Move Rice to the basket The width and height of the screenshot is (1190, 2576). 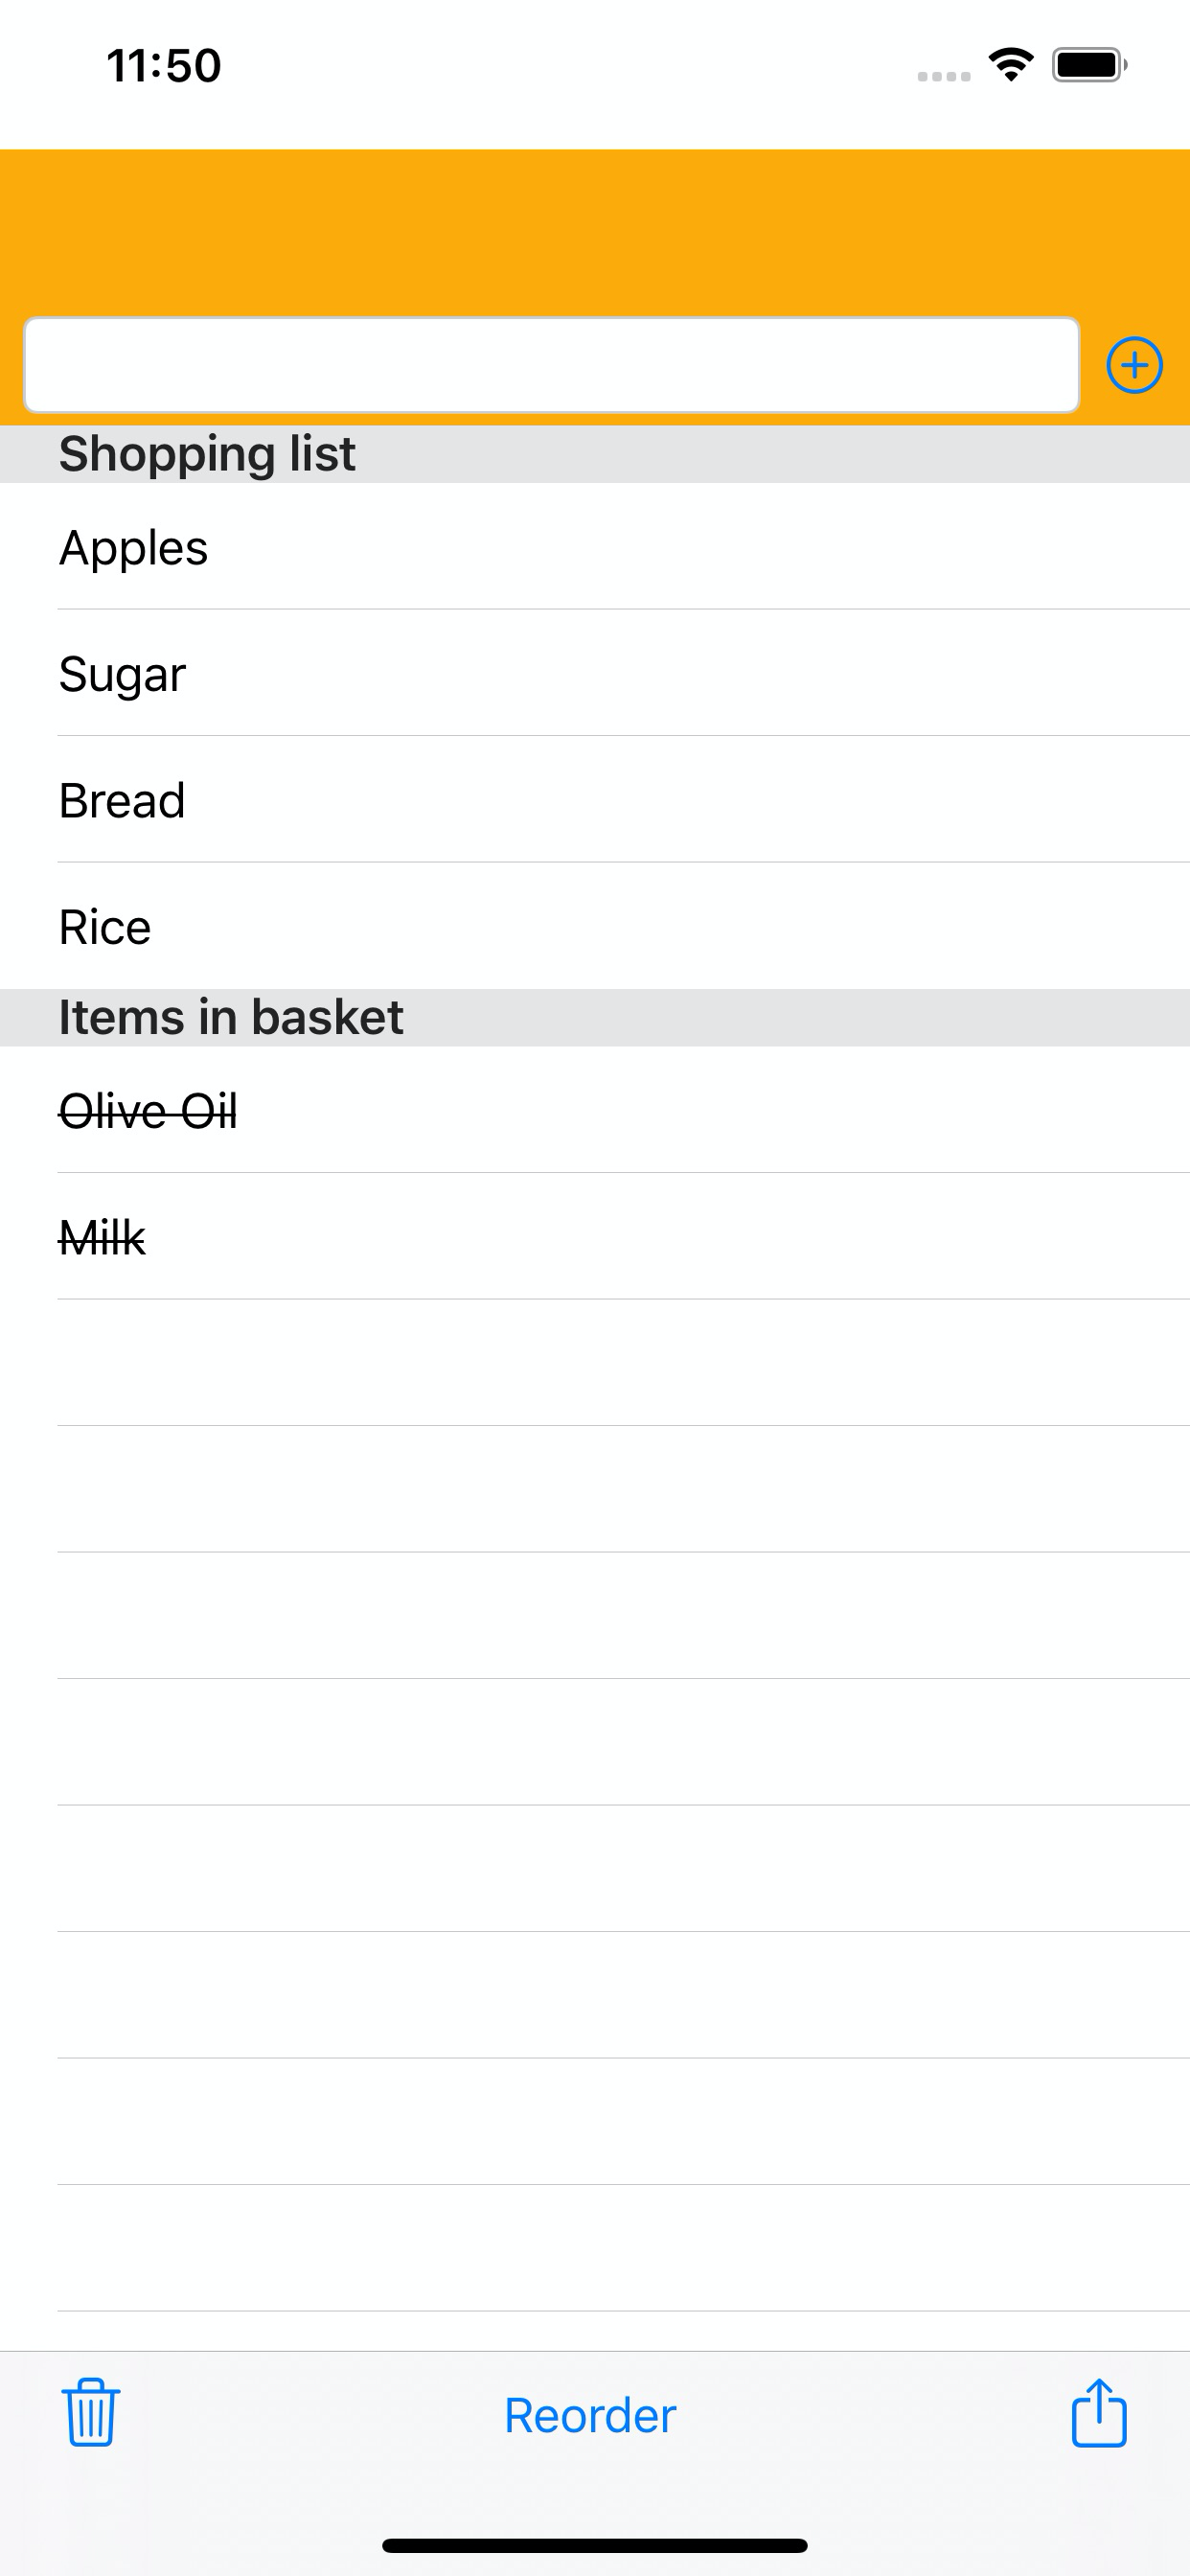pos(595,926)
